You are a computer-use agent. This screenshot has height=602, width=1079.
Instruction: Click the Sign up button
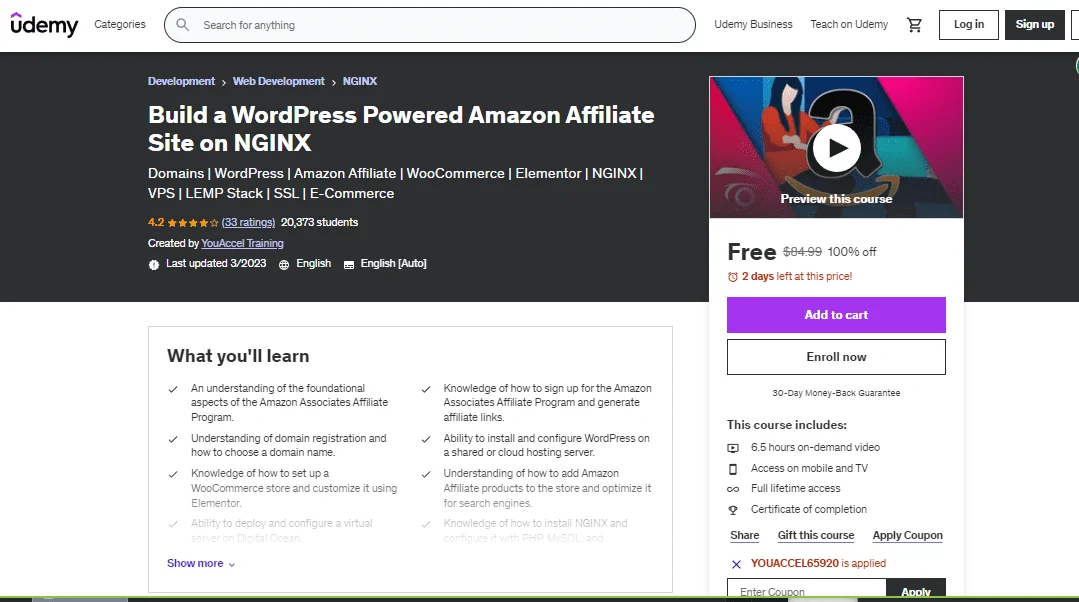click(x=1034, y=25)
